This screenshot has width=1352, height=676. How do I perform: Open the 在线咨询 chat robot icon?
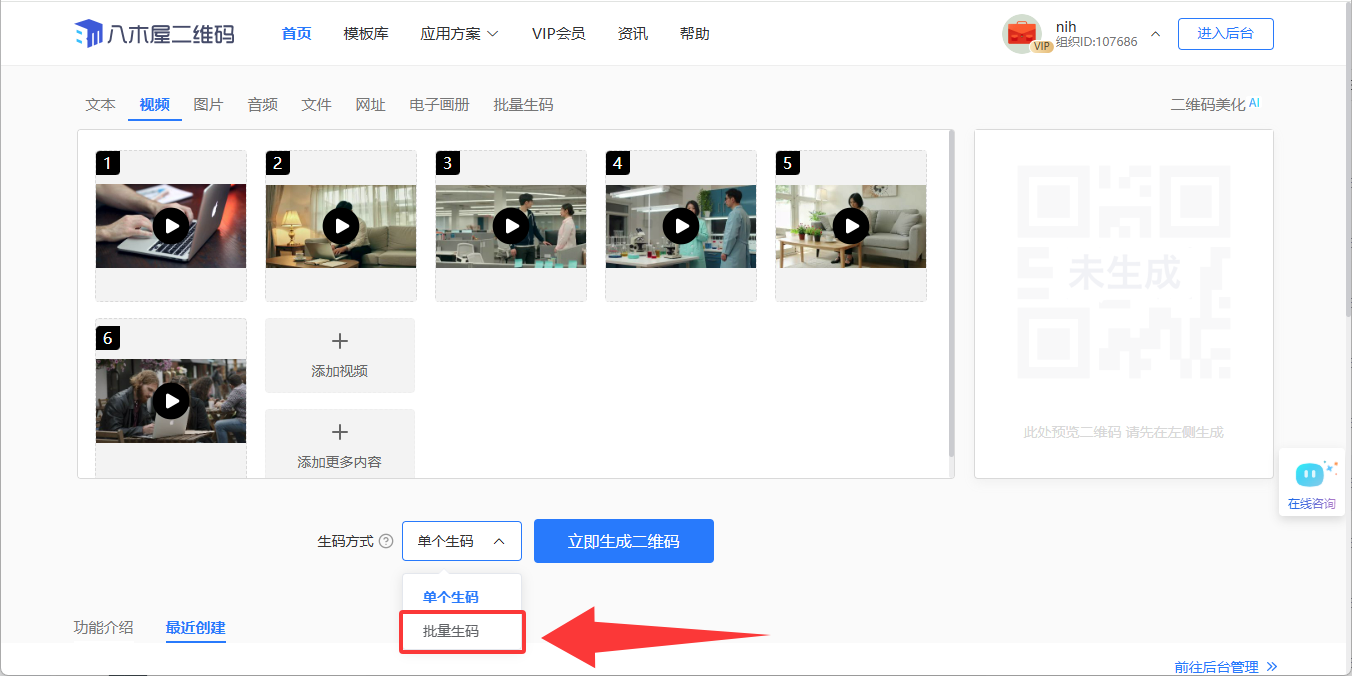tap(1310, 474)
